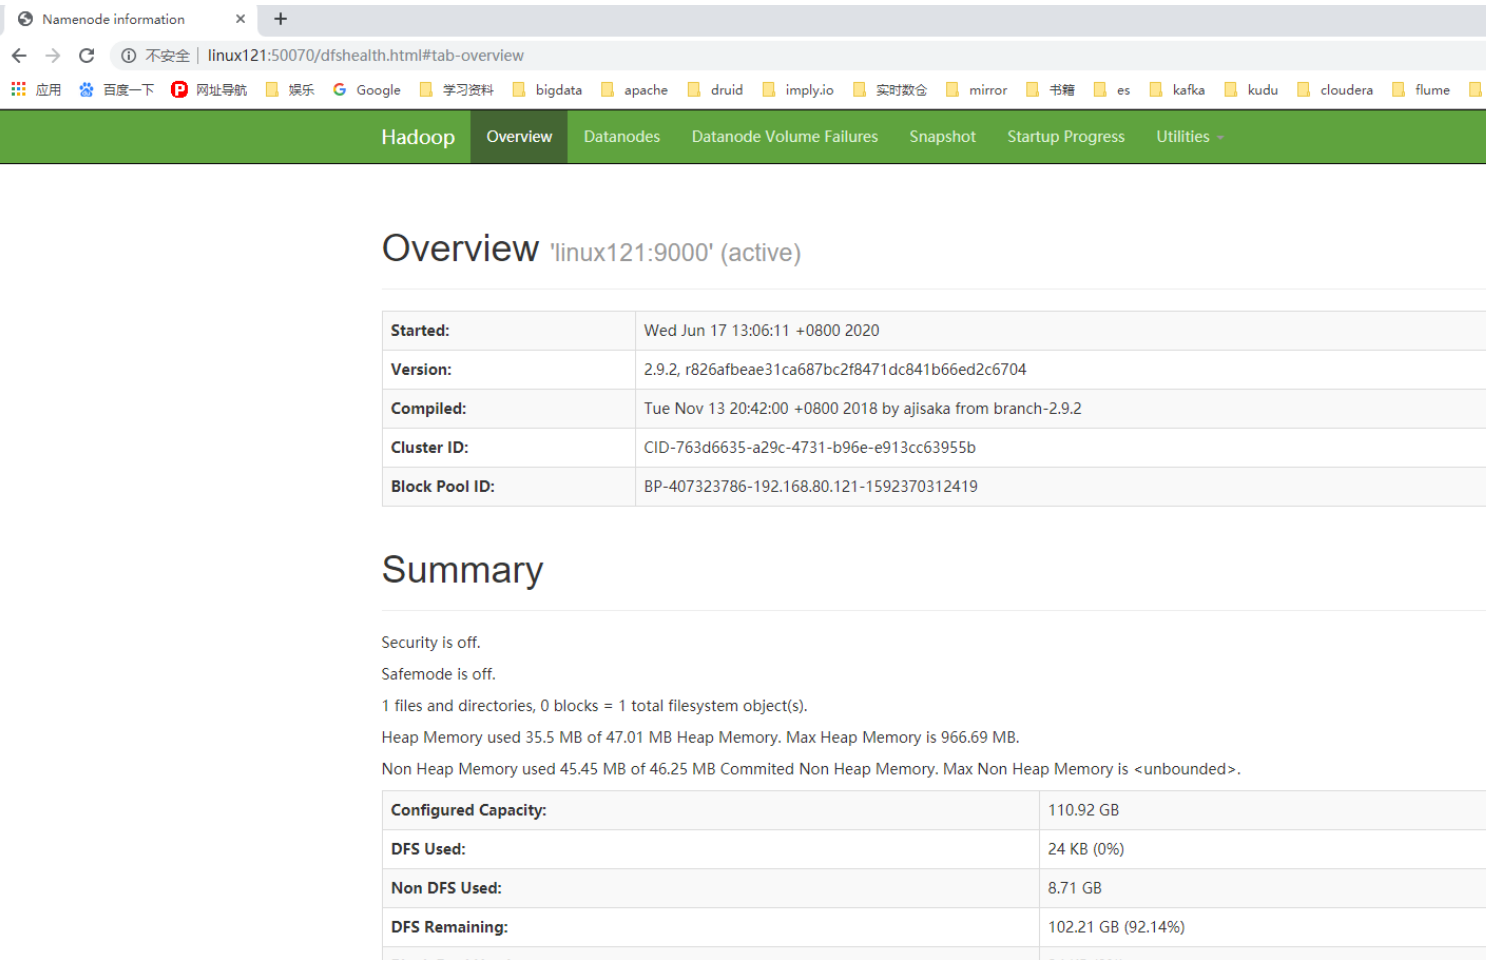
Task: Open the 书籍 bookmark folder
Action: click(1051, 89)
